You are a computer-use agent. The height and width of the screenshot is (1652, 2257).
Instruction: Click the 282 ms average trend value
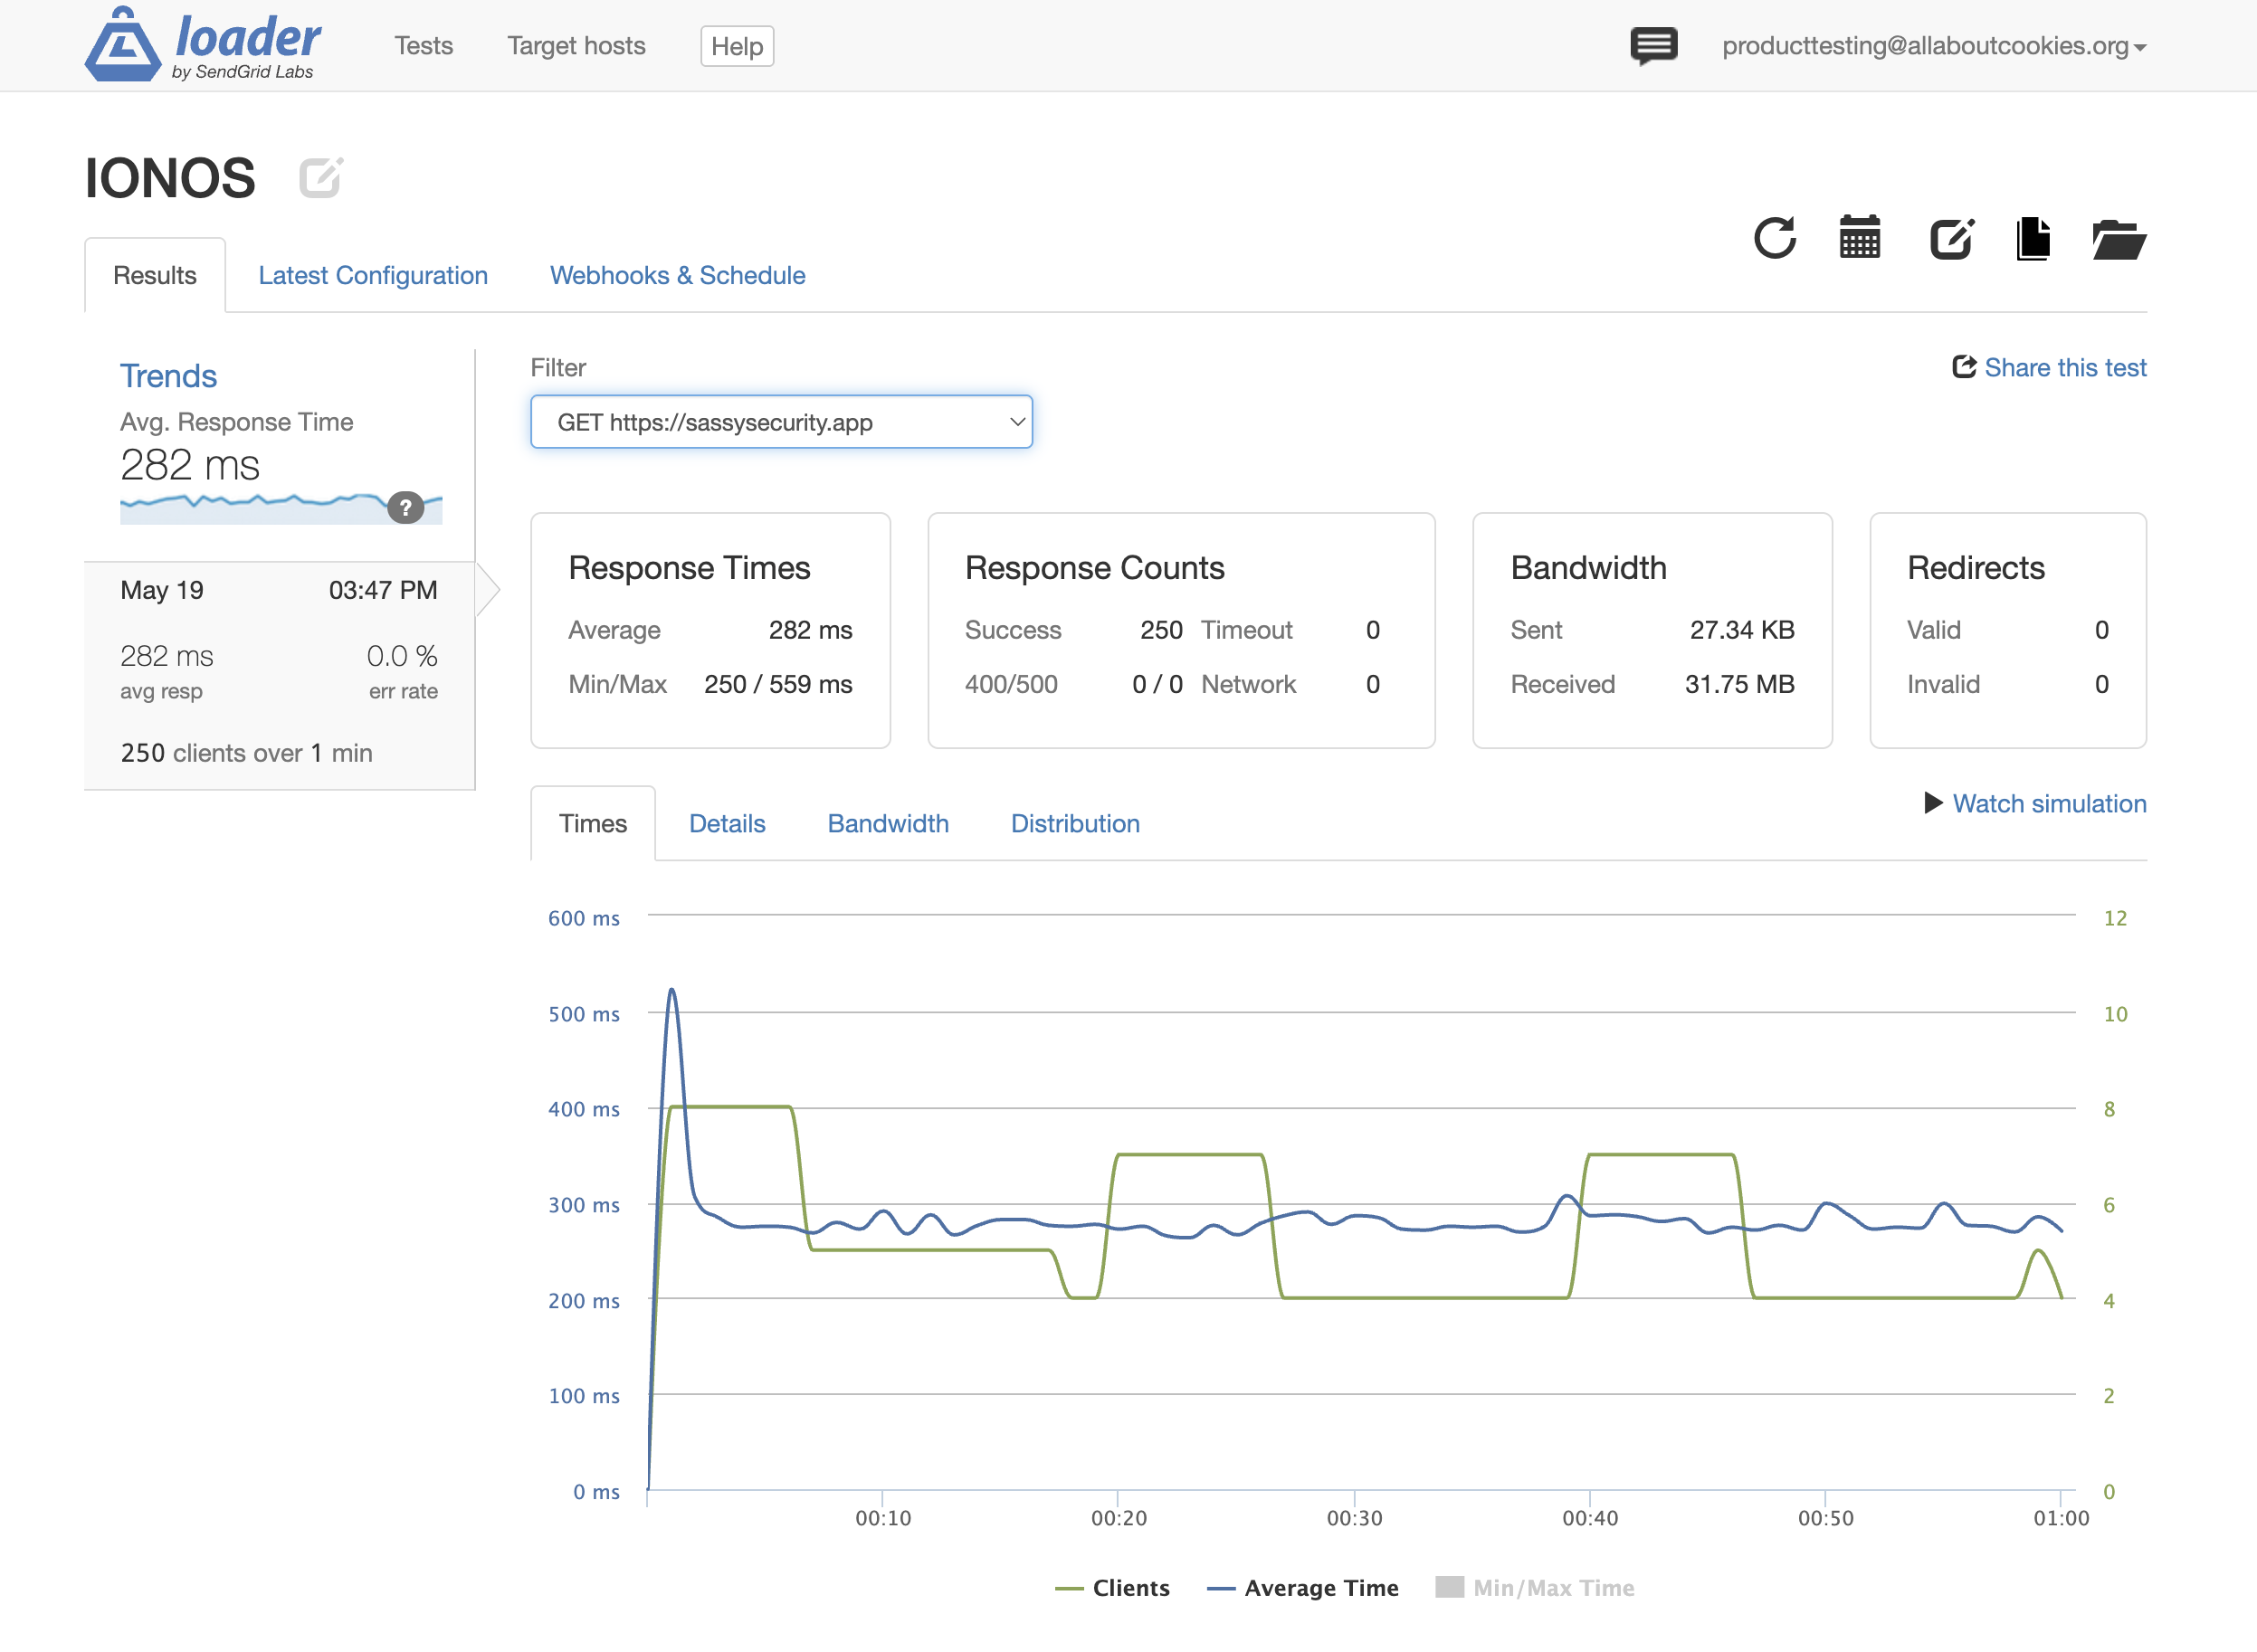(190, 465)
